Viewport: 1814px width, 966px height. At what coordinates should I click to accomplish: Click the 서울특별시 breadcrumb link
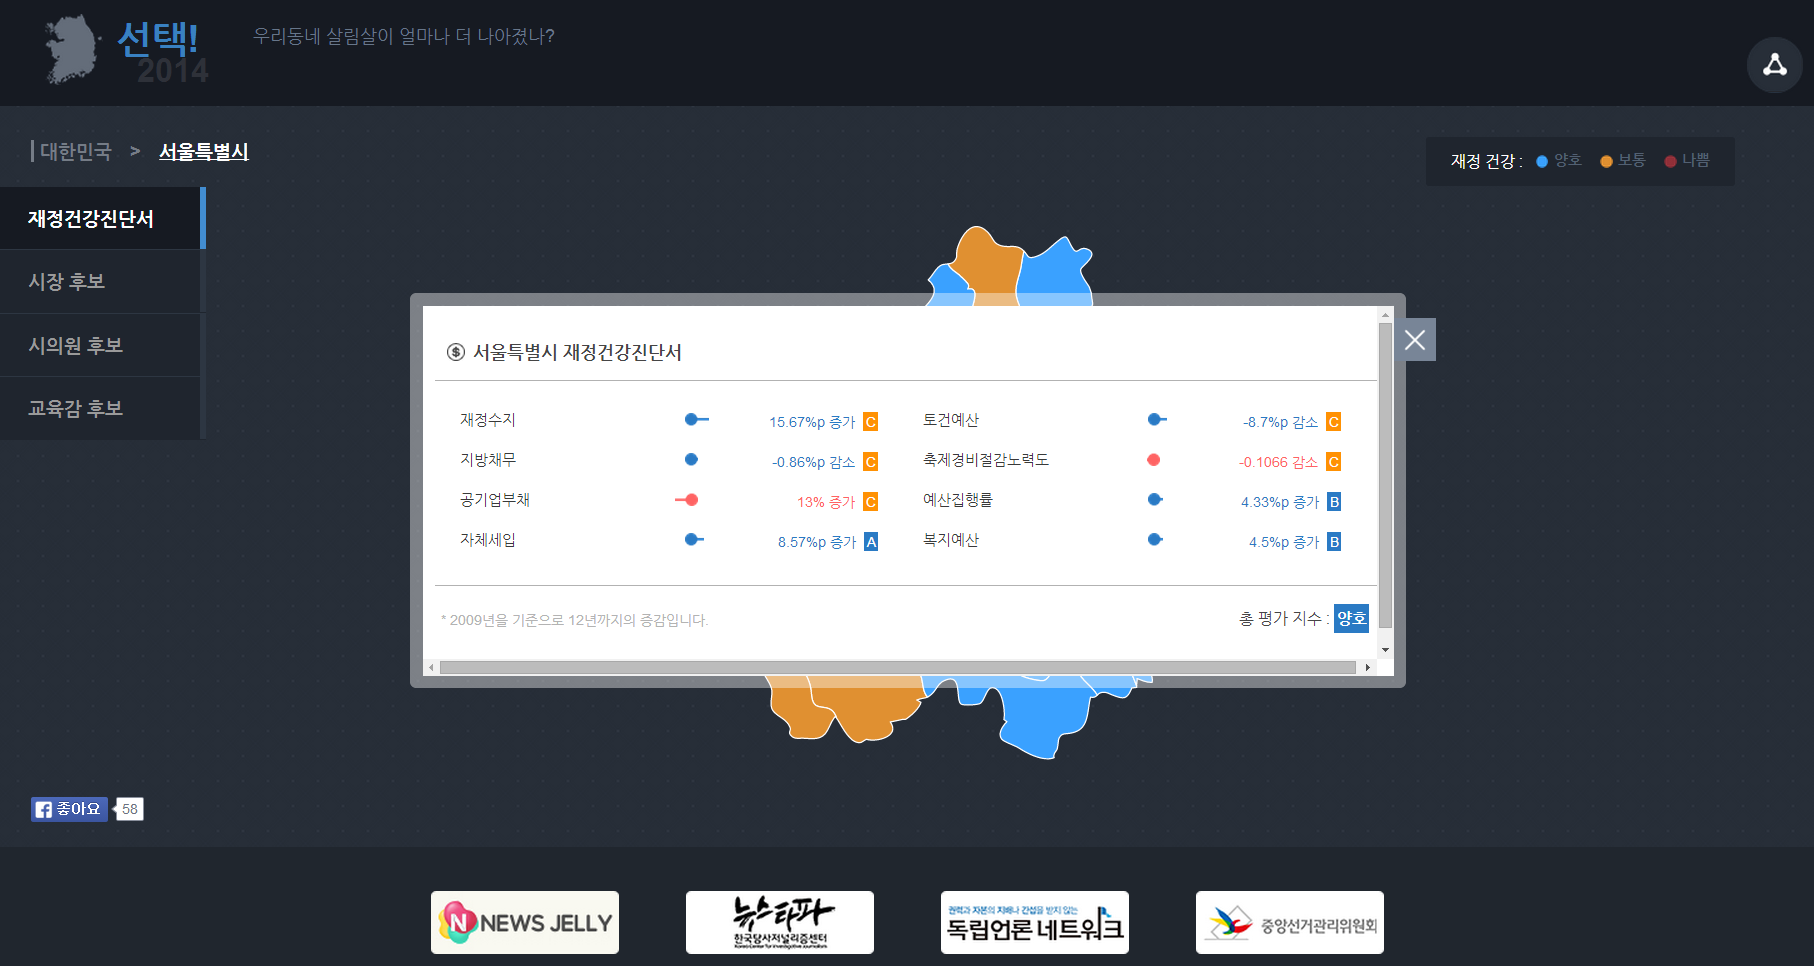(204, 152)
